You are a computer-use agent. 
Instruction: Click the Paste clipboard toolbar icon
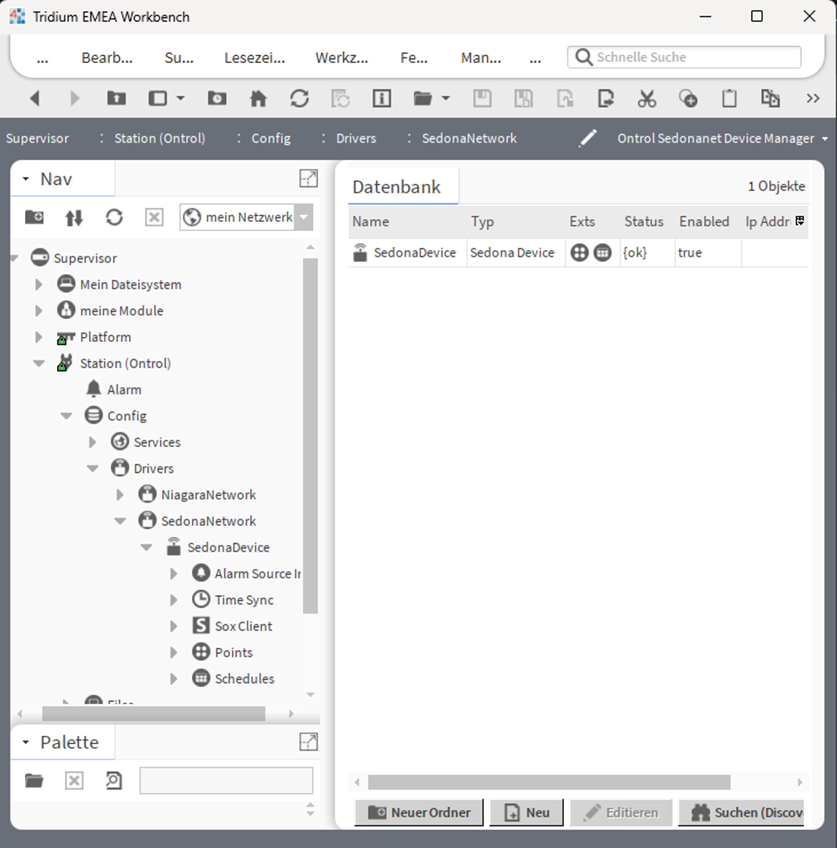[729, 98]
